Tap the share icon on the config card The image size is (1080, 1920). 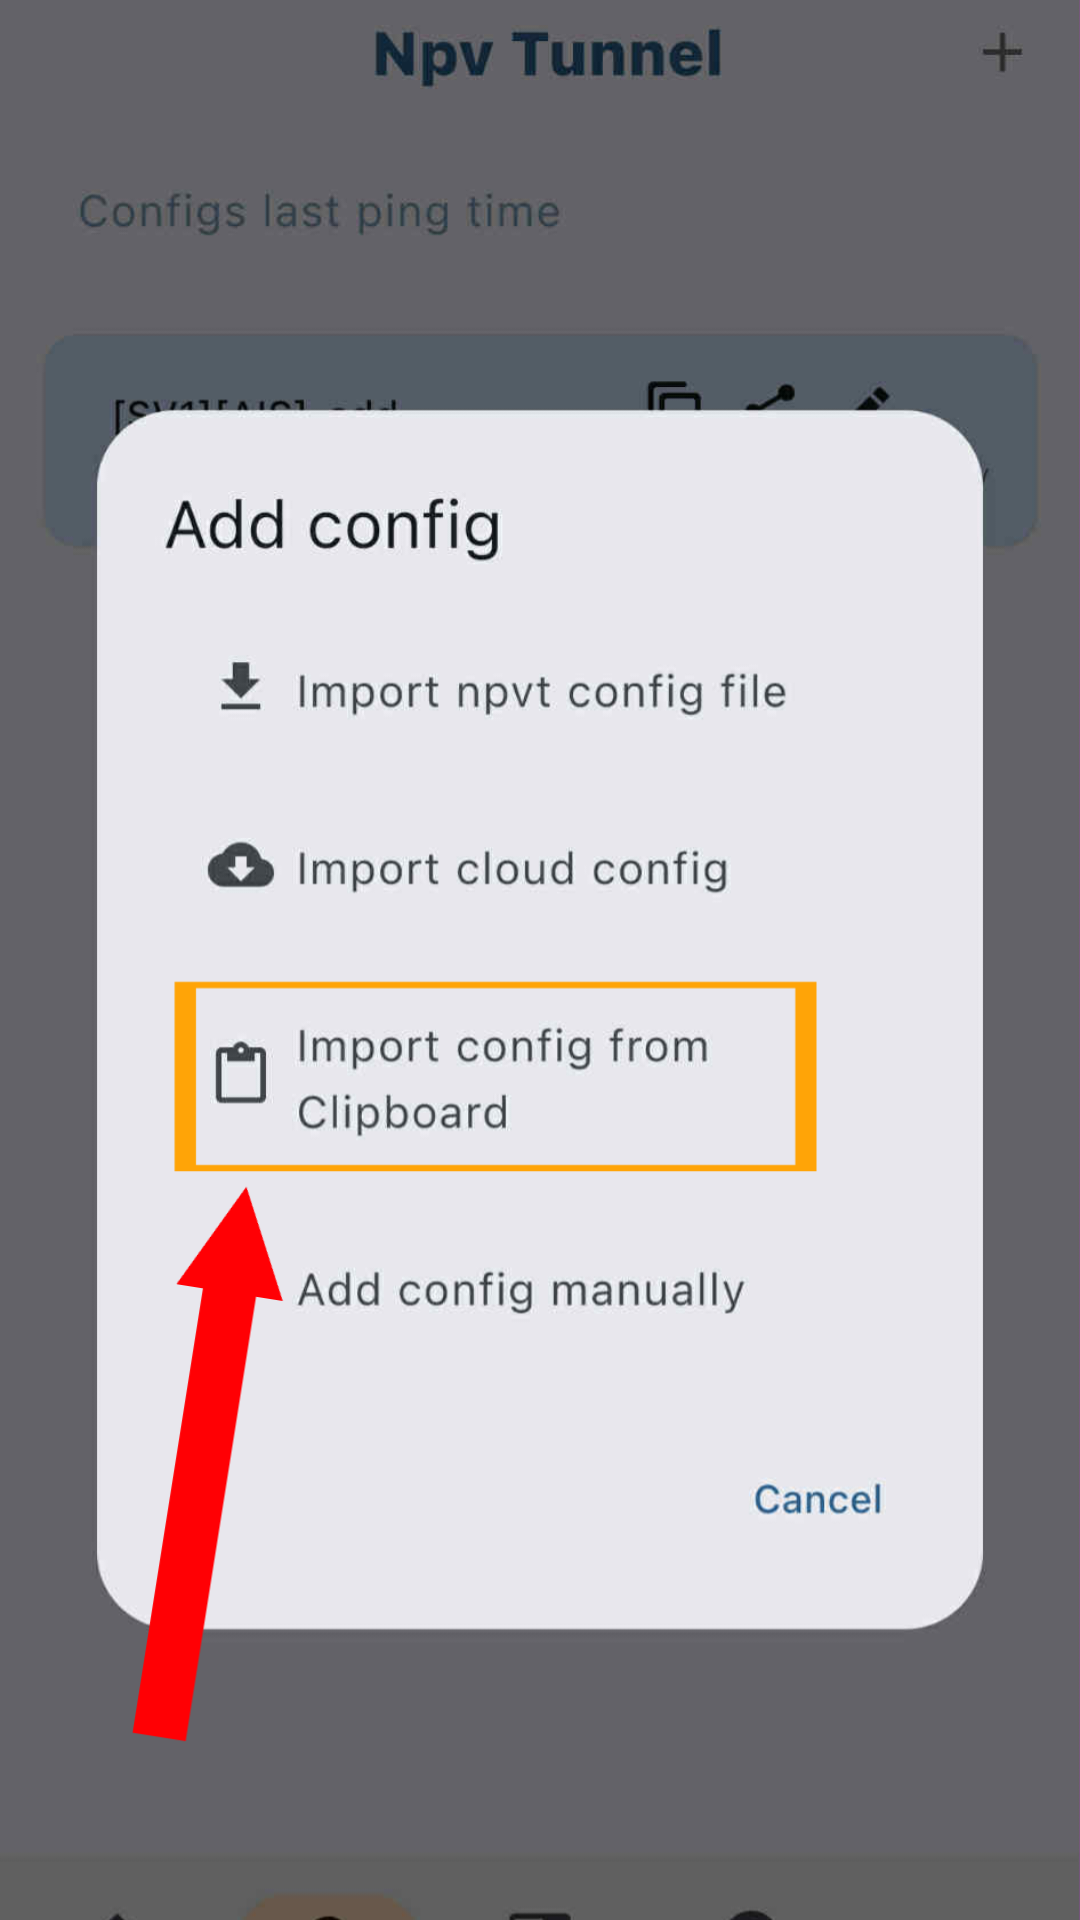click(771, 398)
